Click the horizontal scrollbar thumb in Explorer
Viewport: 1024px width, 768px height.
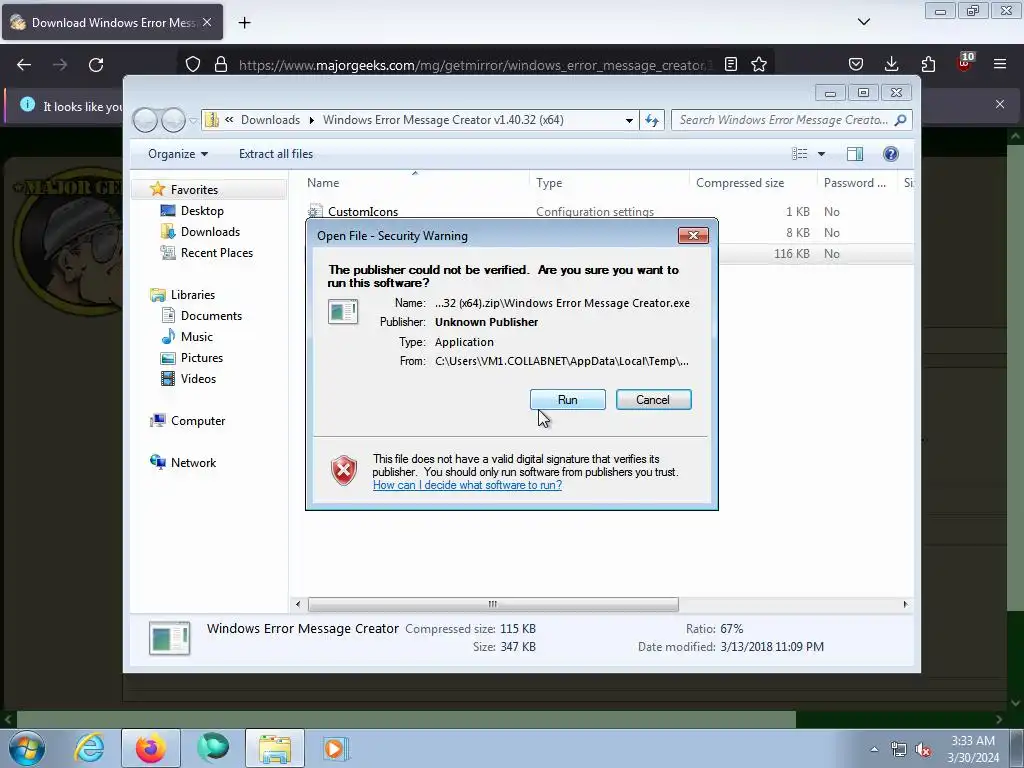493,604
